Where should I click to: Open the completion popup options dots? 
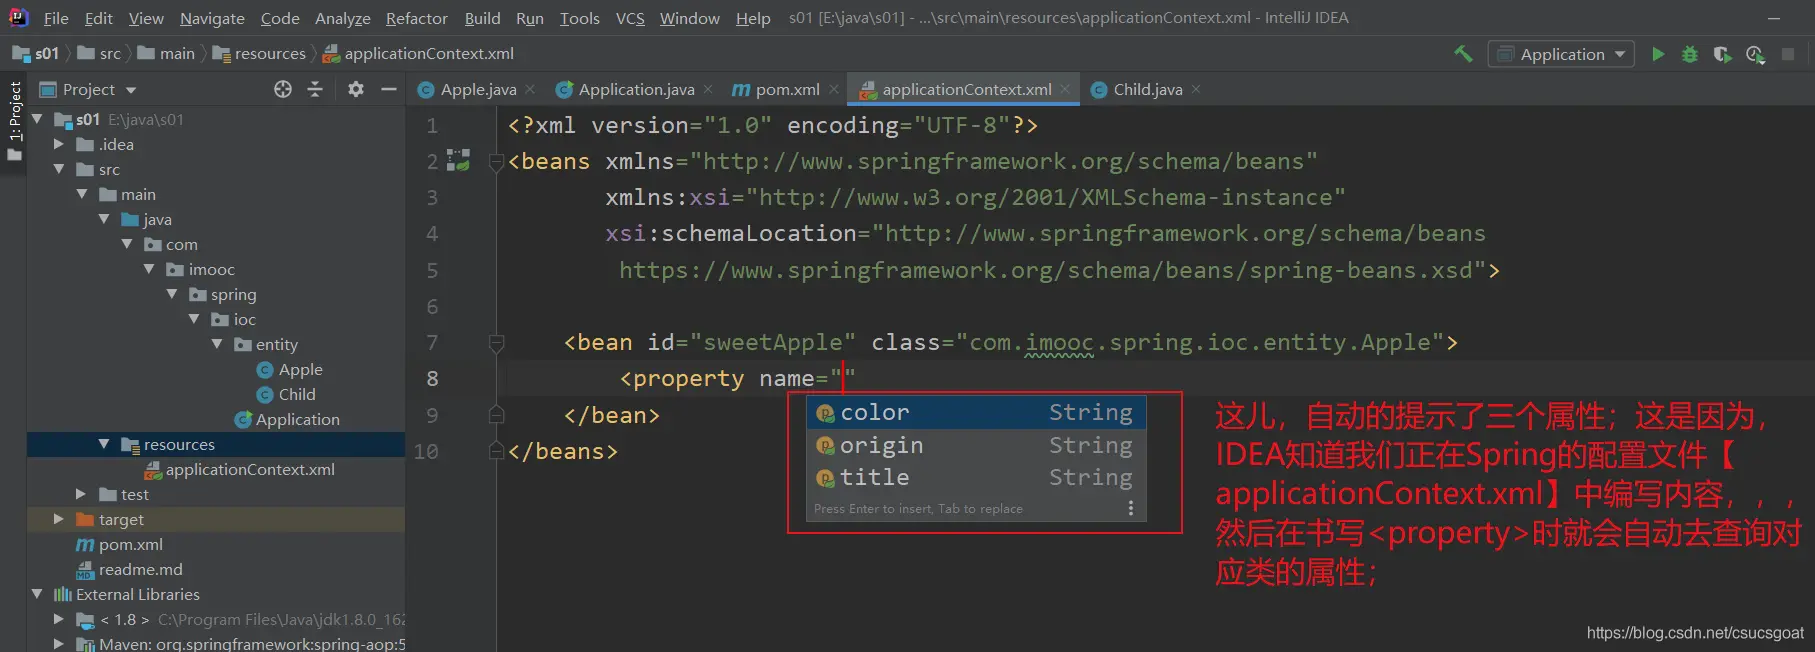1131,508
